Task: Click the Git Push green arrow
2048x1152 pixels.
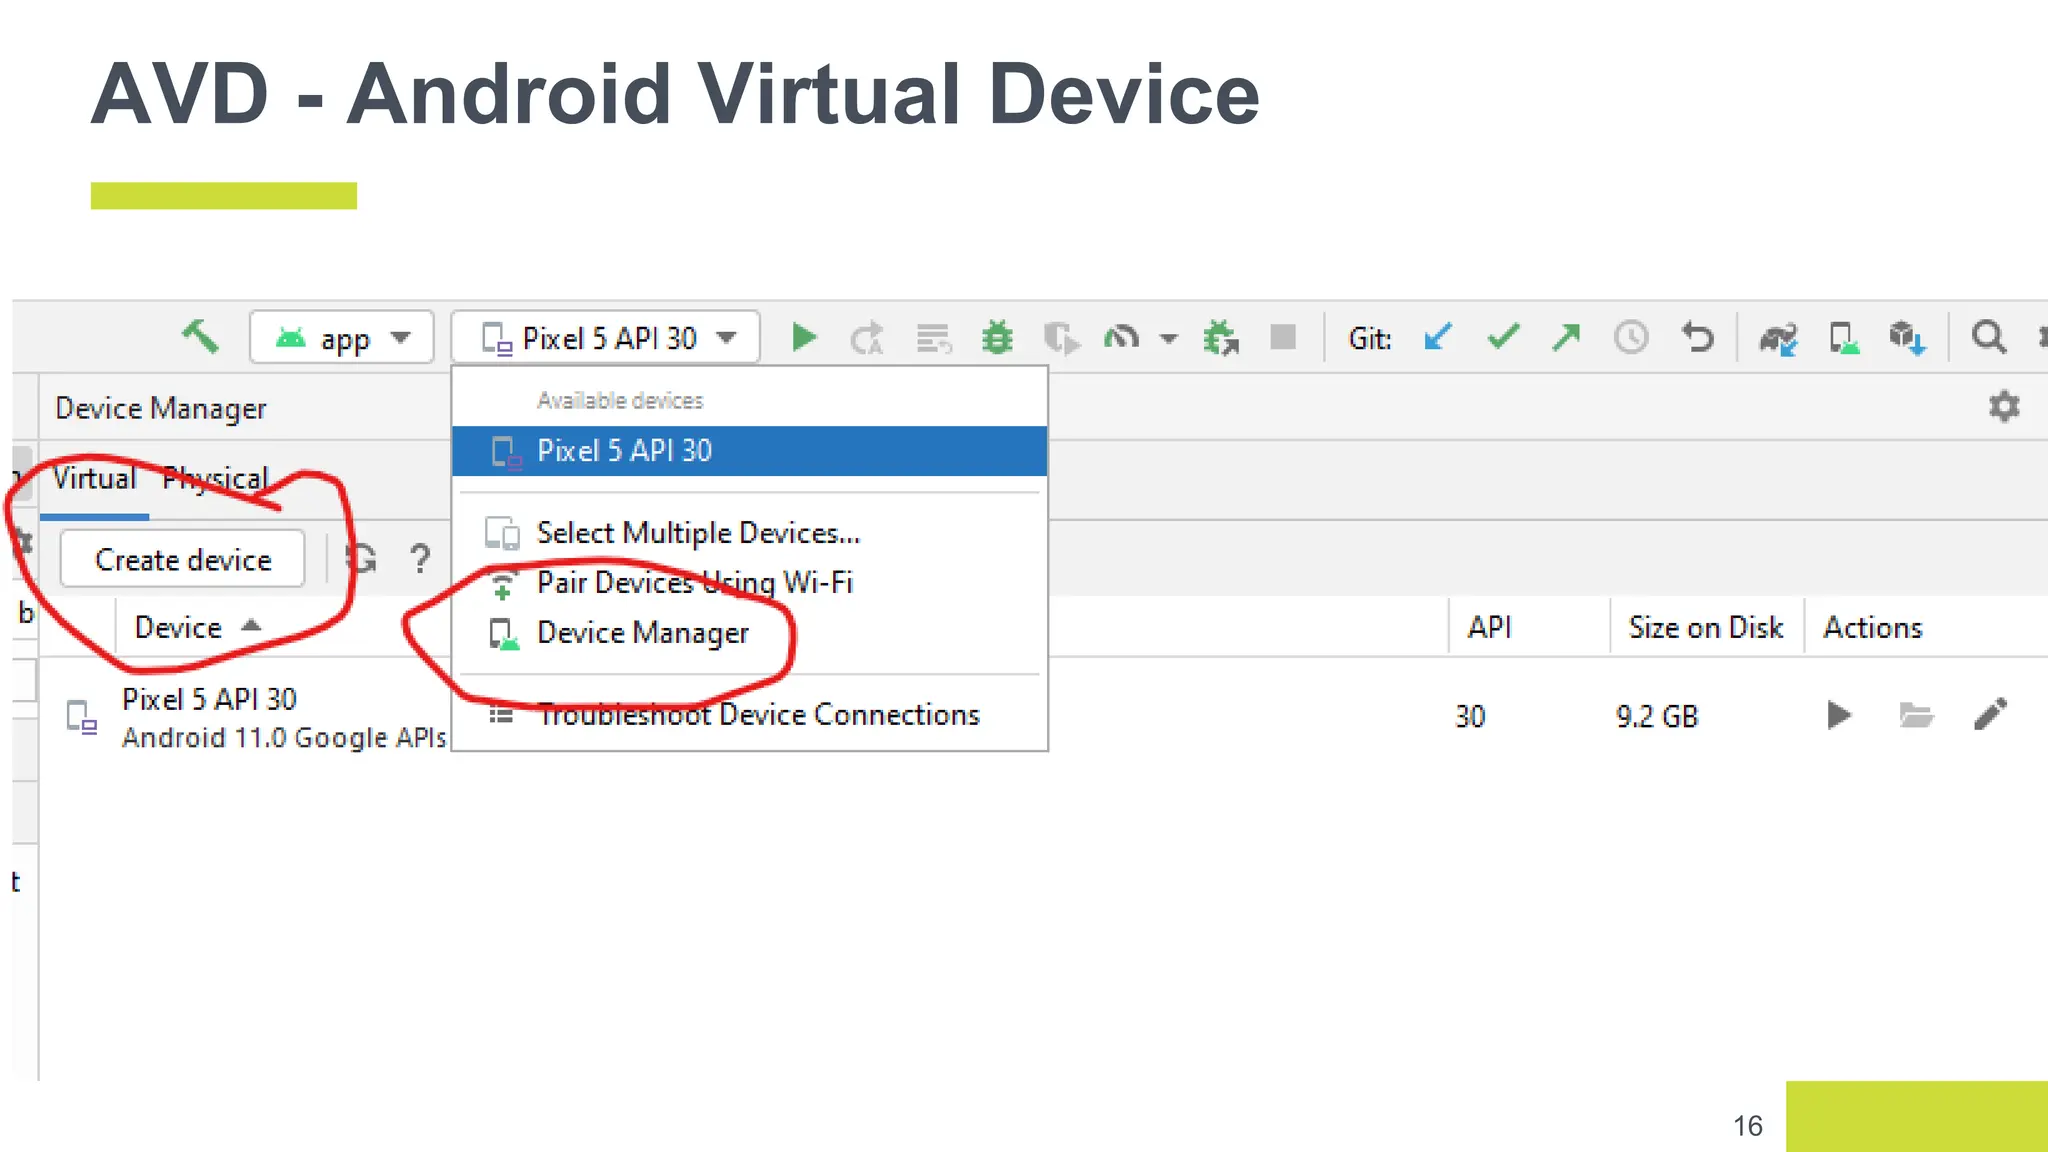Action: 1566,337
